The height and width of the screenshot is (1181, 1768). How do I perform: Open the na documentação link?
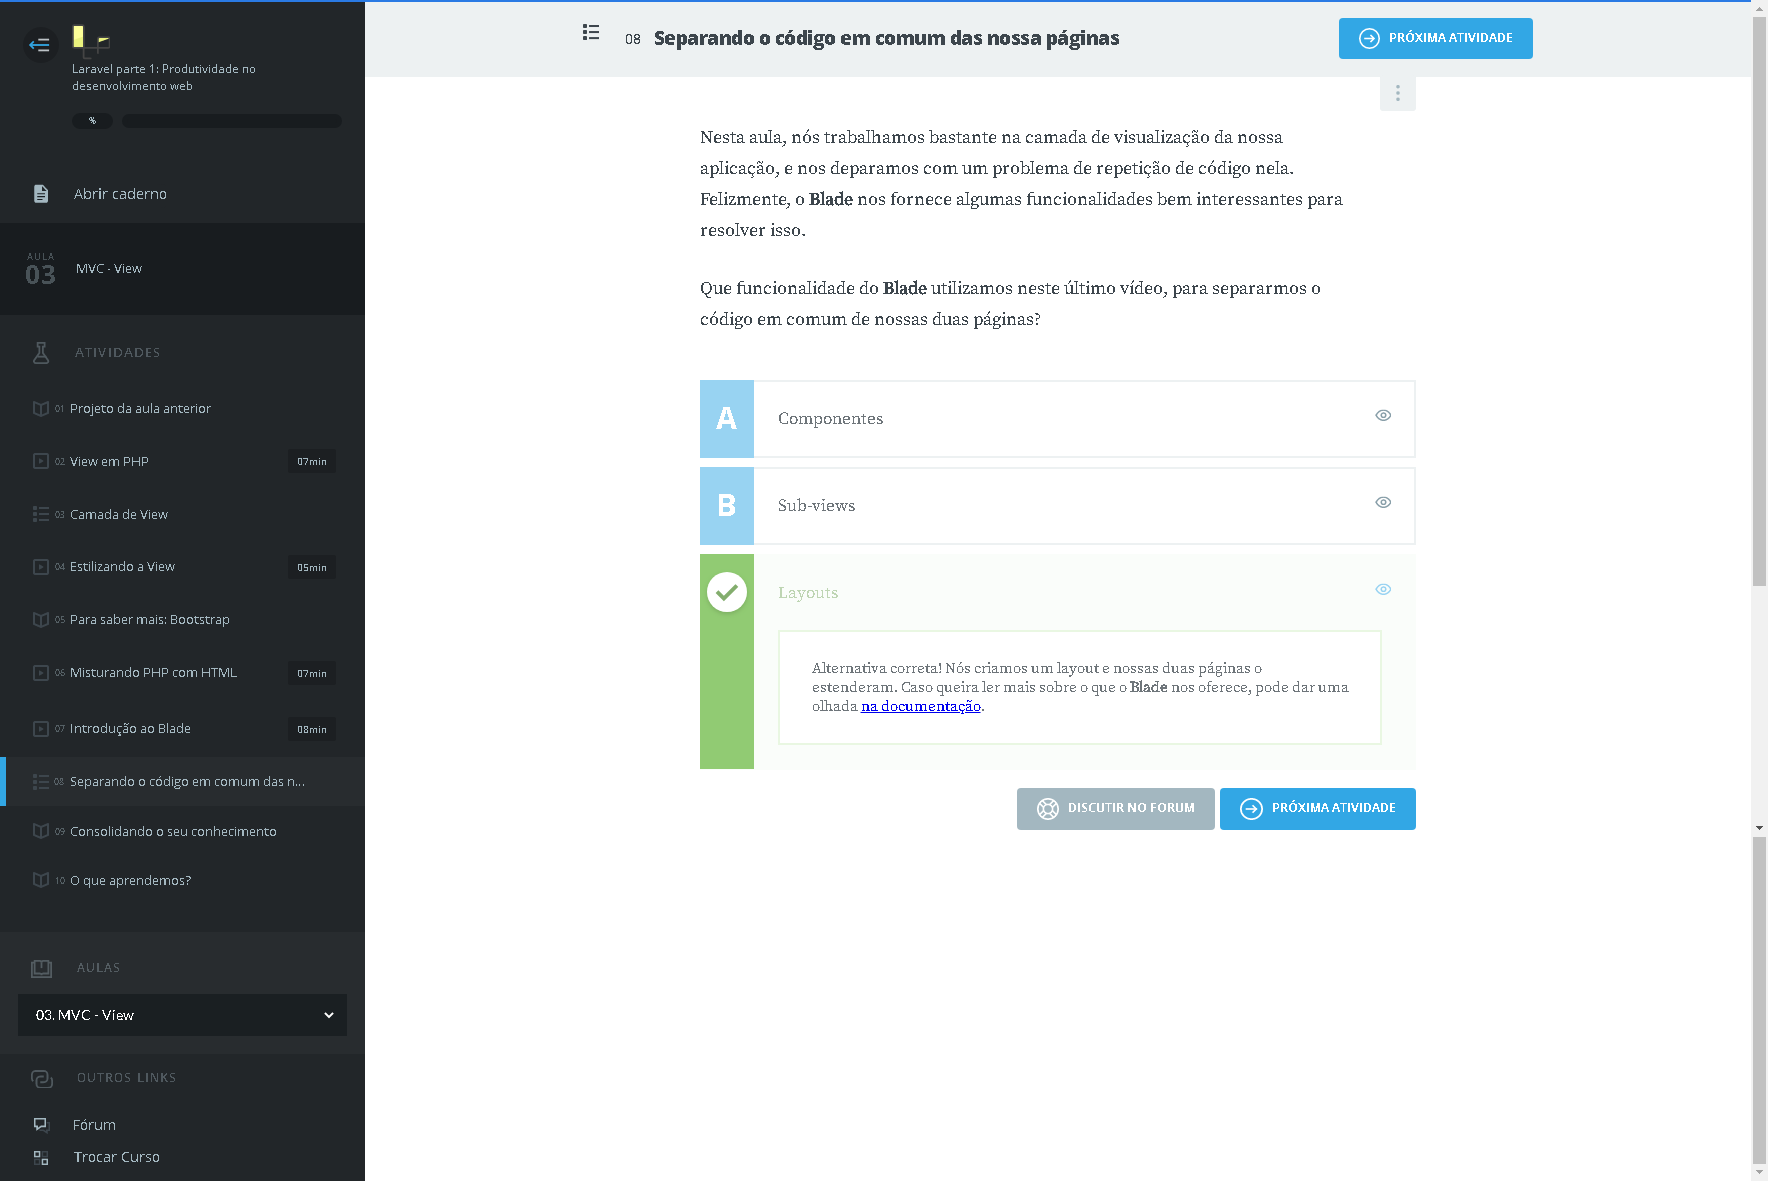(x=920, y=707)
